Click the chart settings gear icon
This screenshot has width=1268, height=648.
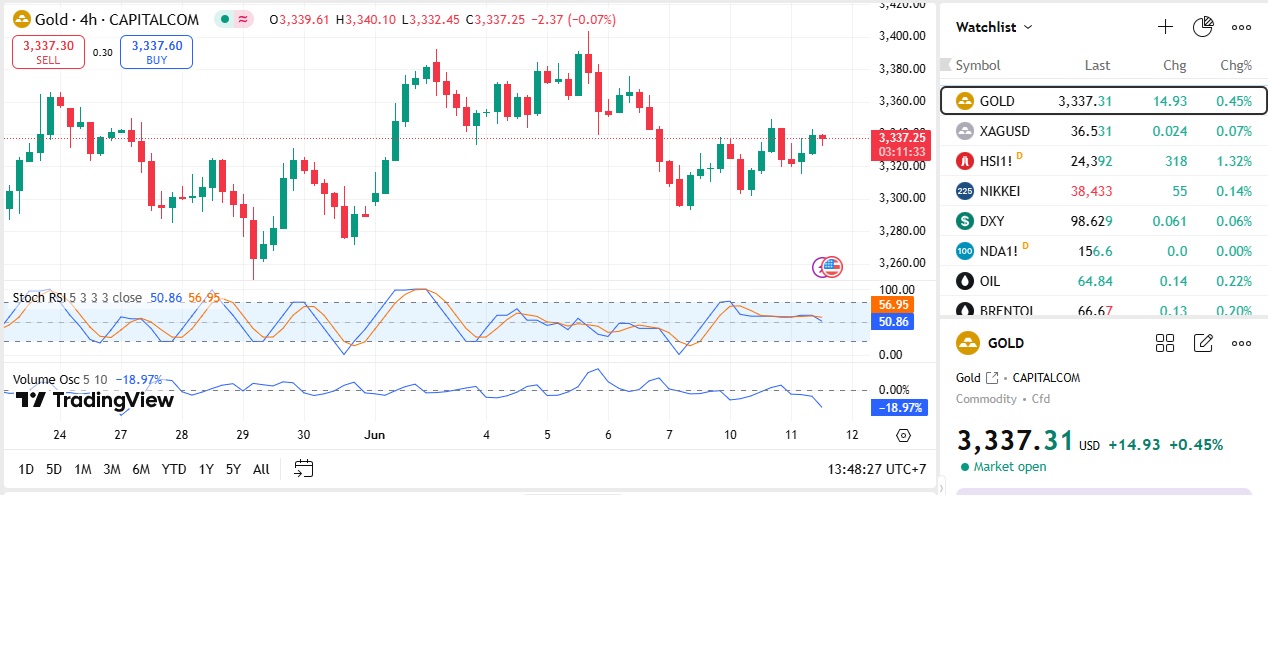click(x=903, y=435)
